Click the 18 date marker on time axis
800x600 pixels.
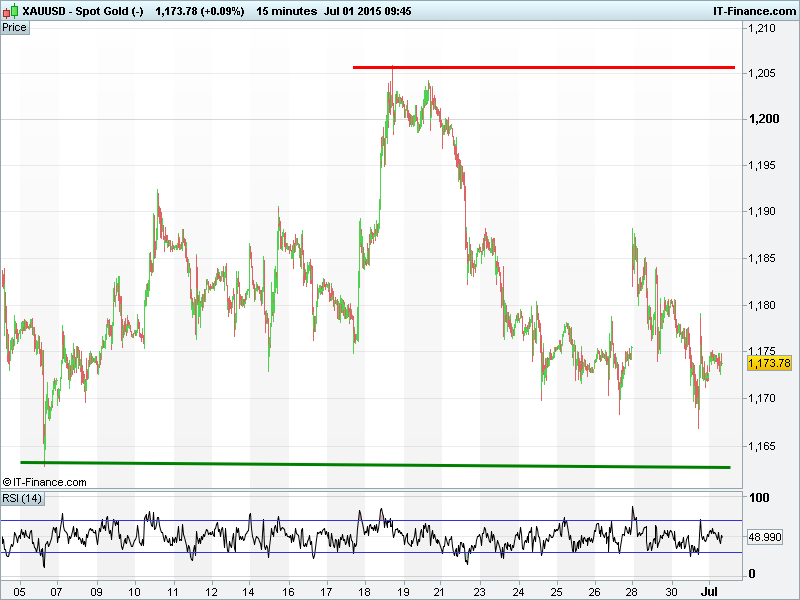[x=365, y=590]
